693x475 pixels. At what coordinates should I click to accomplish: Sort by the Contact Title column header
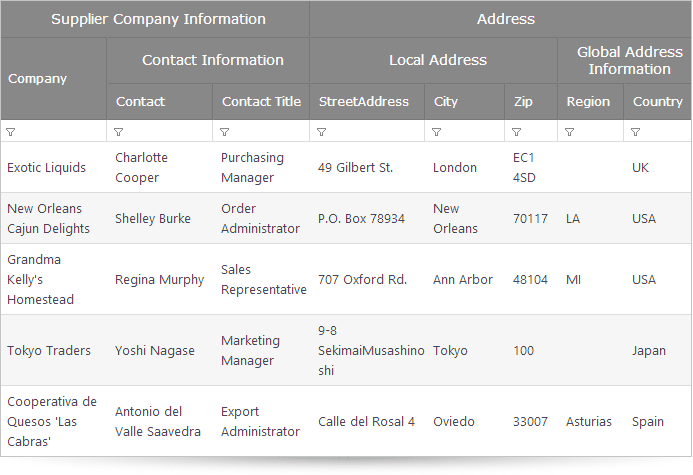pyautogui.click(x=261, y=102)
